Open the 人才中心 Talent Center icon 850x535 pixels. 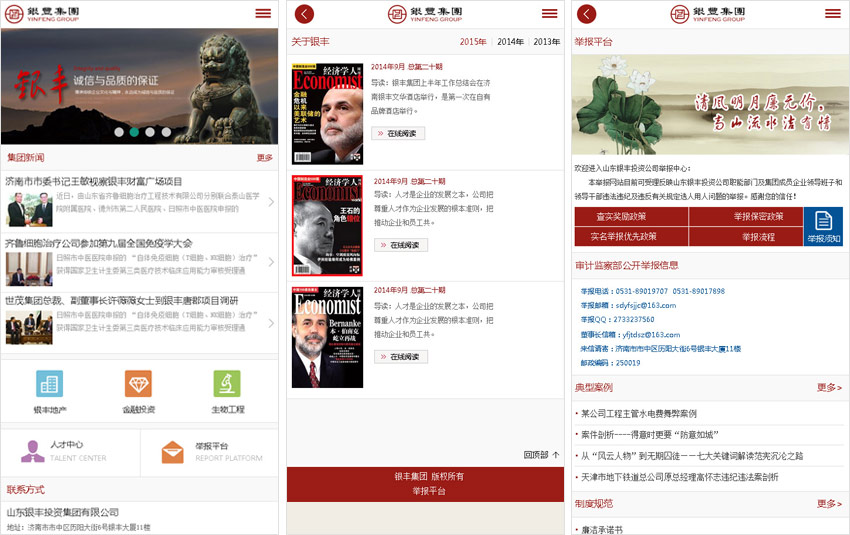click(33, 451)
